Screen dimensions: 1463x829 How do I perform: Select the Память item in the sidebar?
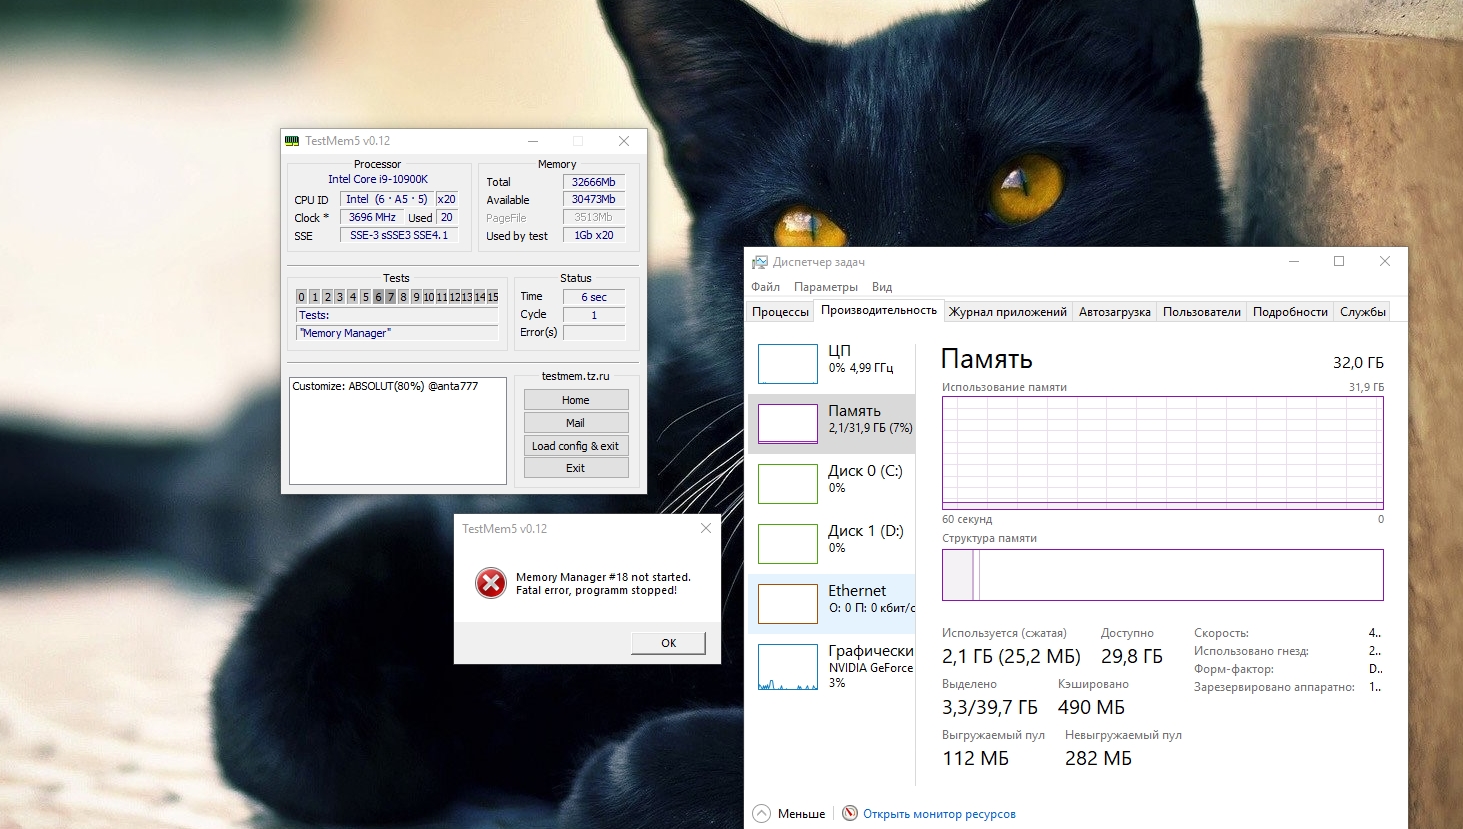click(832, 423)
